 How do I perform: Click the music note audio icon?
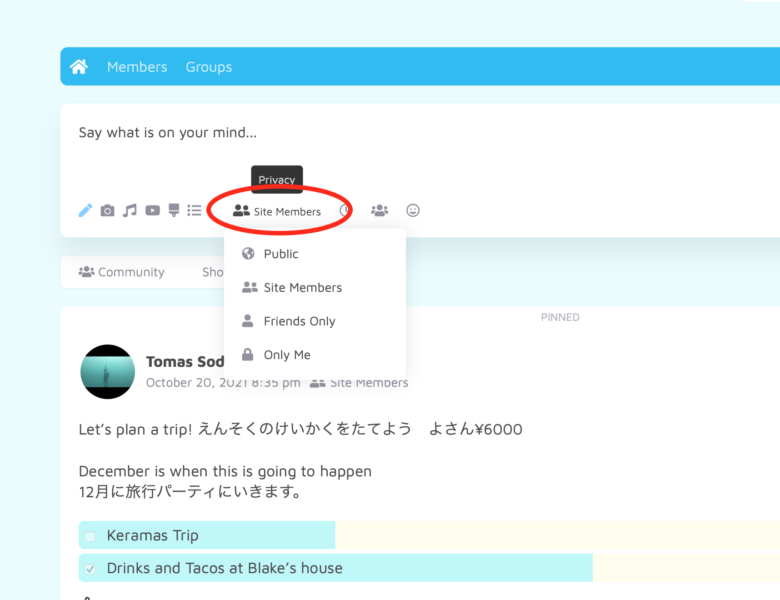click(130, 211)
